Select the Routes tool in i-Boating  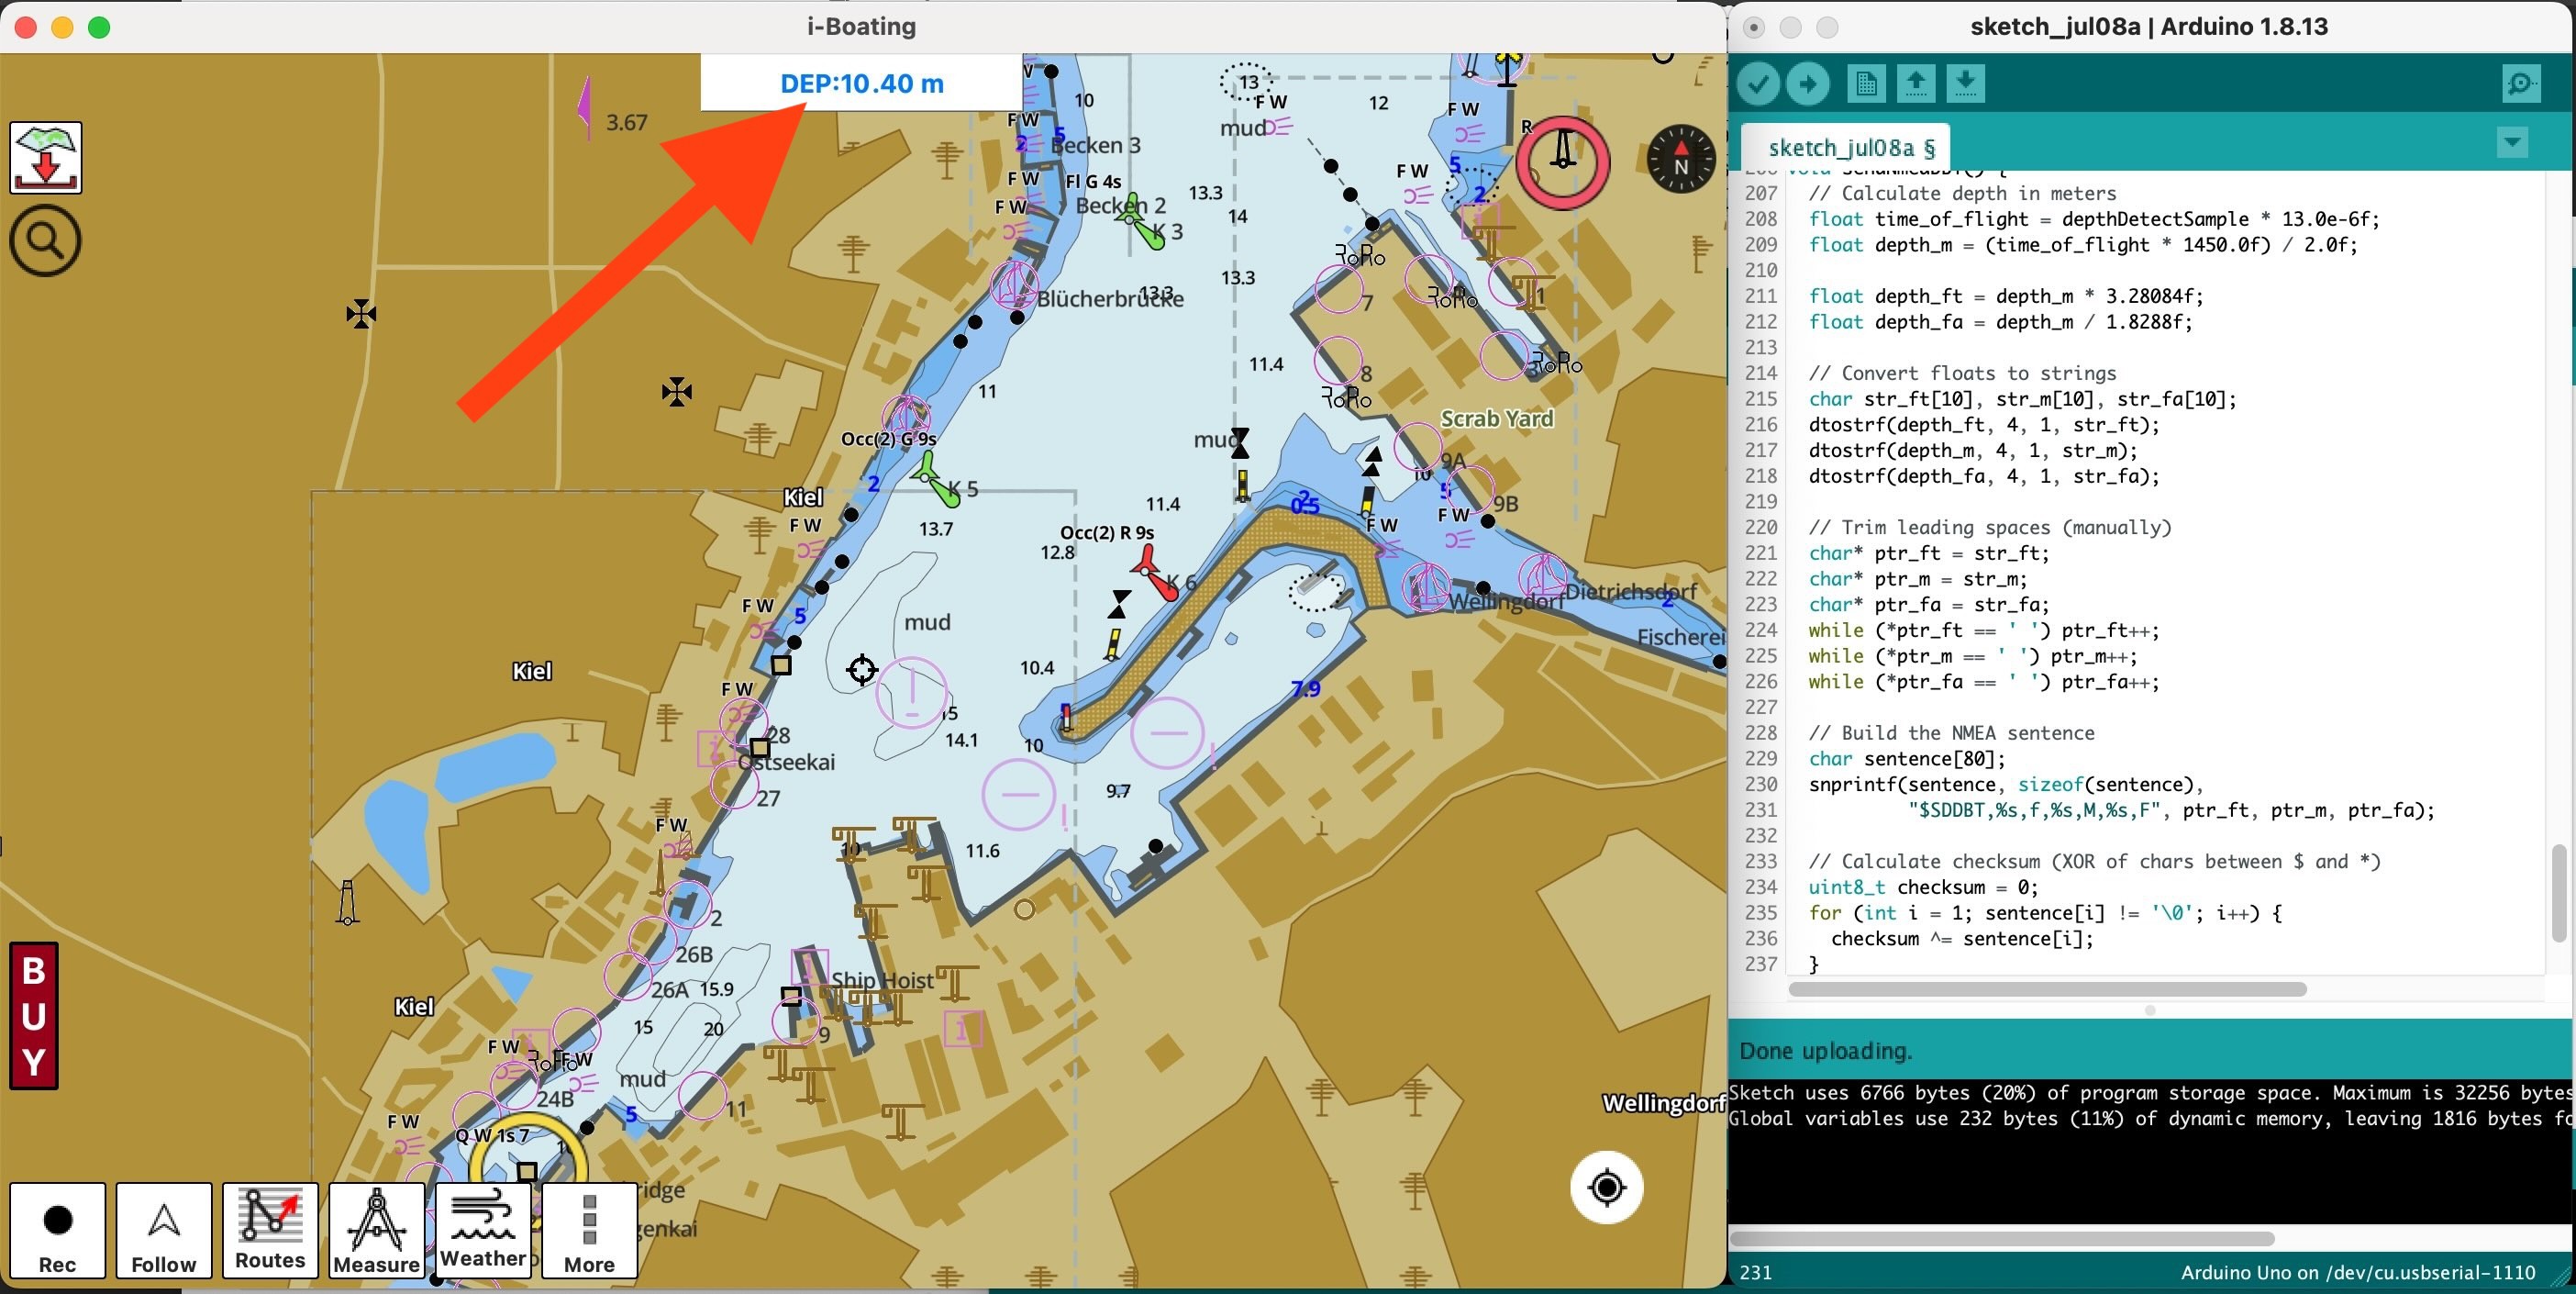coord(270,1230)
